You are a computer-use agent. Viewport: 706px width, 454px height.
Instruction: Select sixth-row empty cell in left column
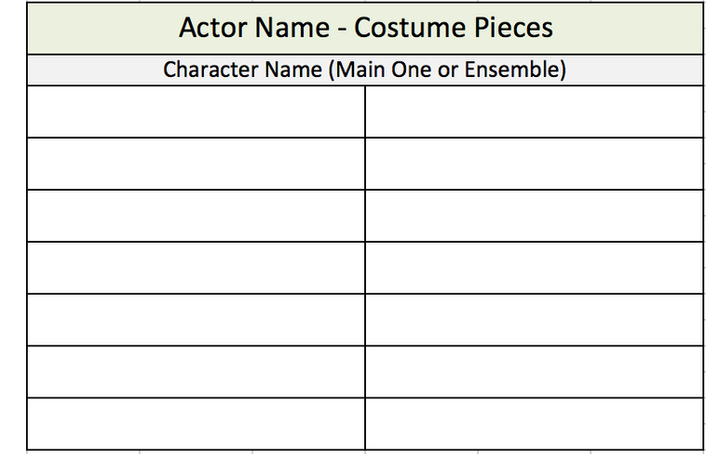tap(196, 371)
